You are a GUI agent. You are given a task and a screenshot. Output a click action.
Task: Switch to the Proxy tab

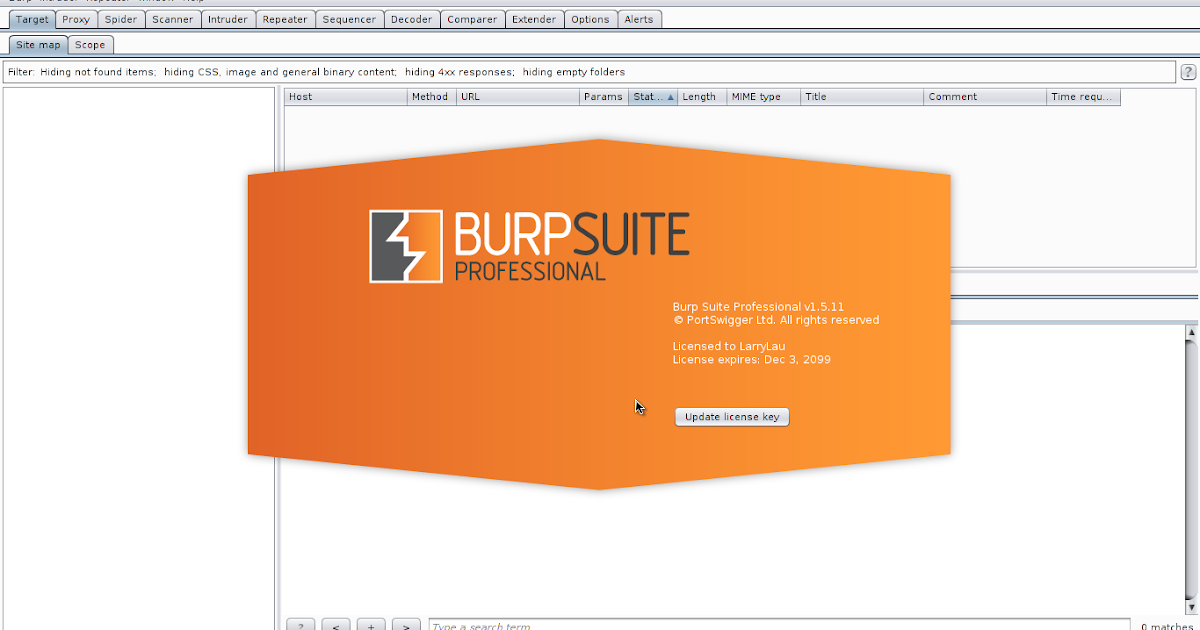tap(76, 19)
